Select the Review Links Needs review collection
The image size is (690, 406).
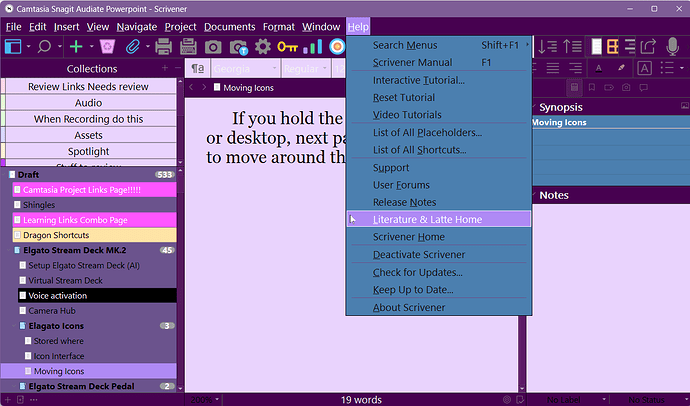[x=88, y=87]
